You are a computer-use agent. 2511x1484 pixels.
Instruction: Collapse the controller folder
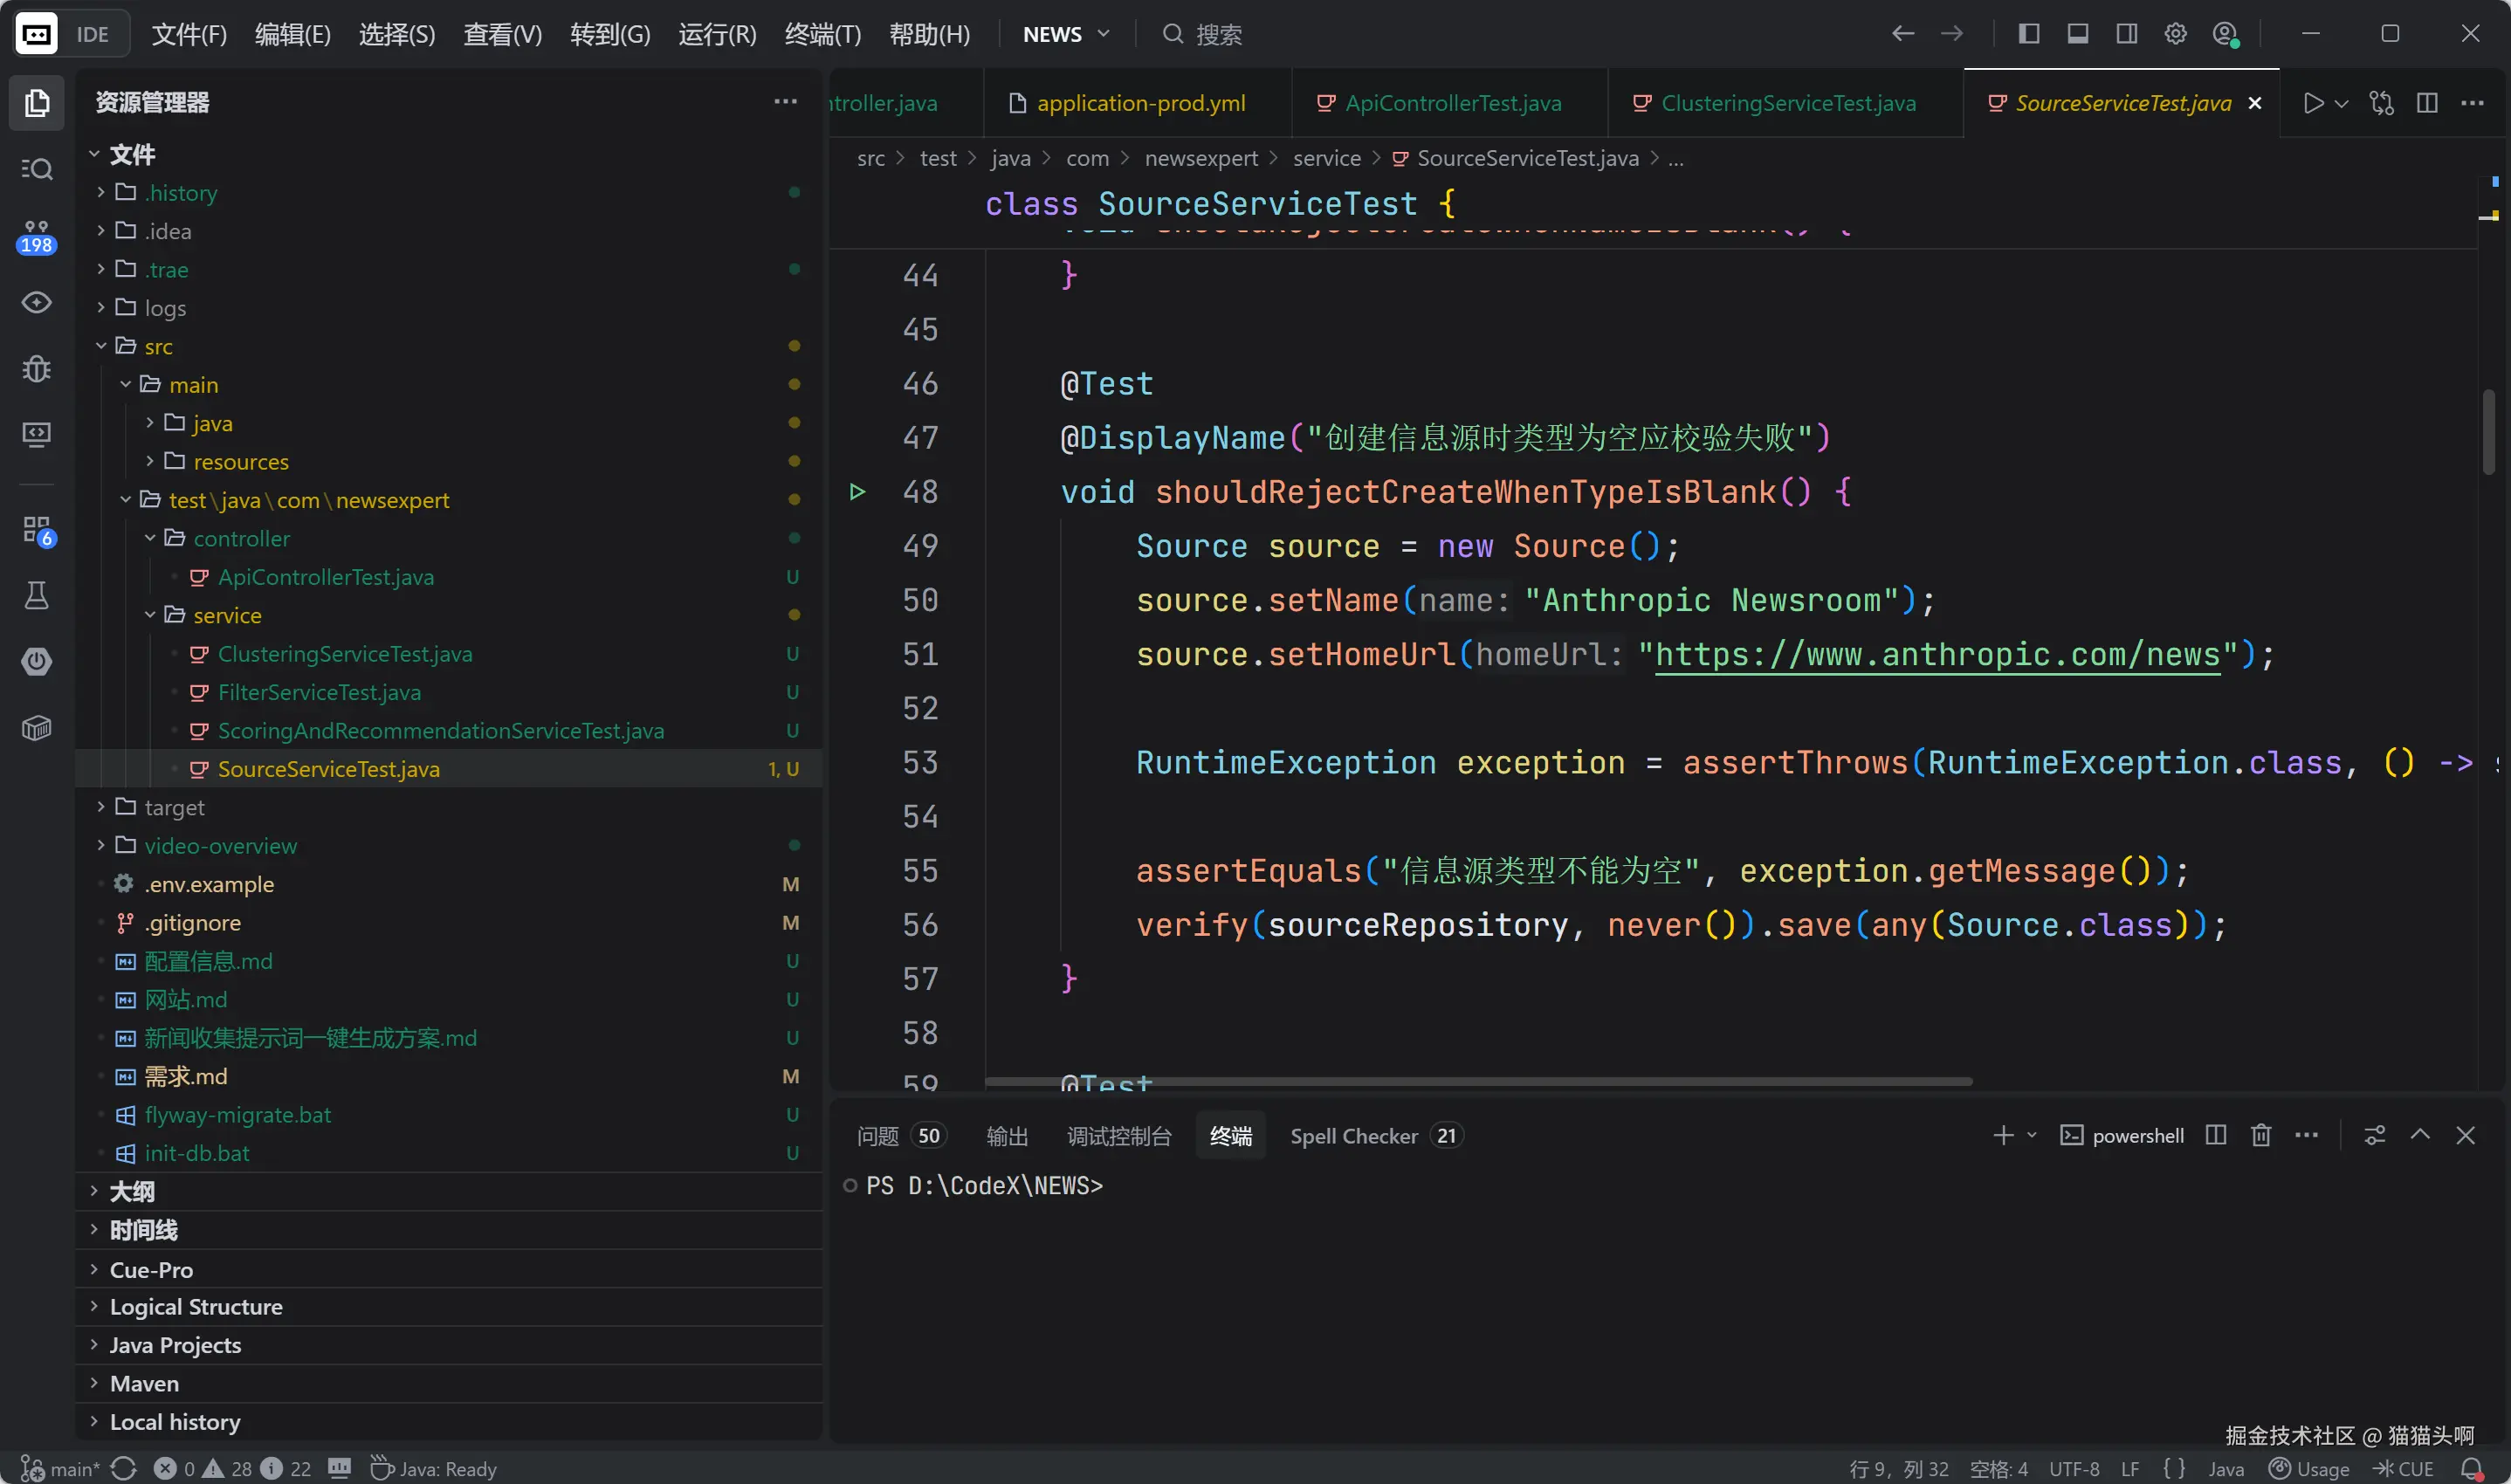click(x=150, y=538)
